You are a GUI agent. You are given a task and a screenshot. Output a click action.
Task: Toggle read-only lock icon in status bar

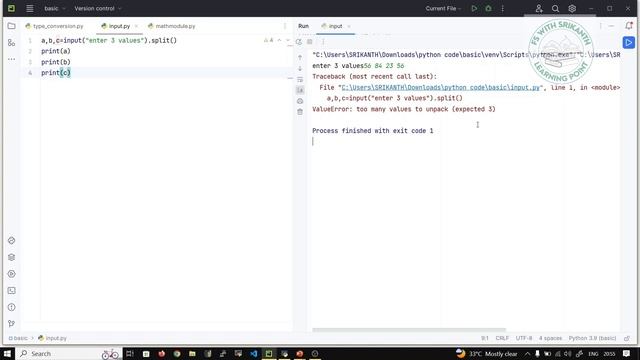627,338
